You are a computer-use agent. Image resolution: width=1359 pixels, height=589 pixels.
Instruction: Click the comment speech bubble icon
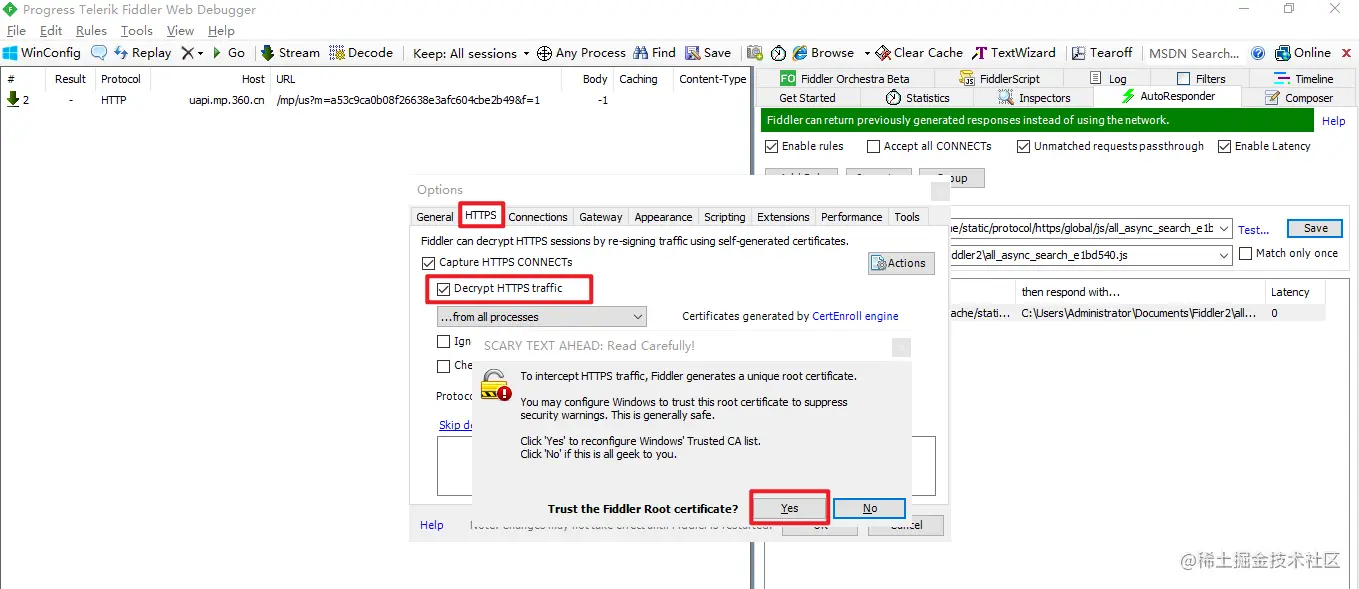point(99,53)
